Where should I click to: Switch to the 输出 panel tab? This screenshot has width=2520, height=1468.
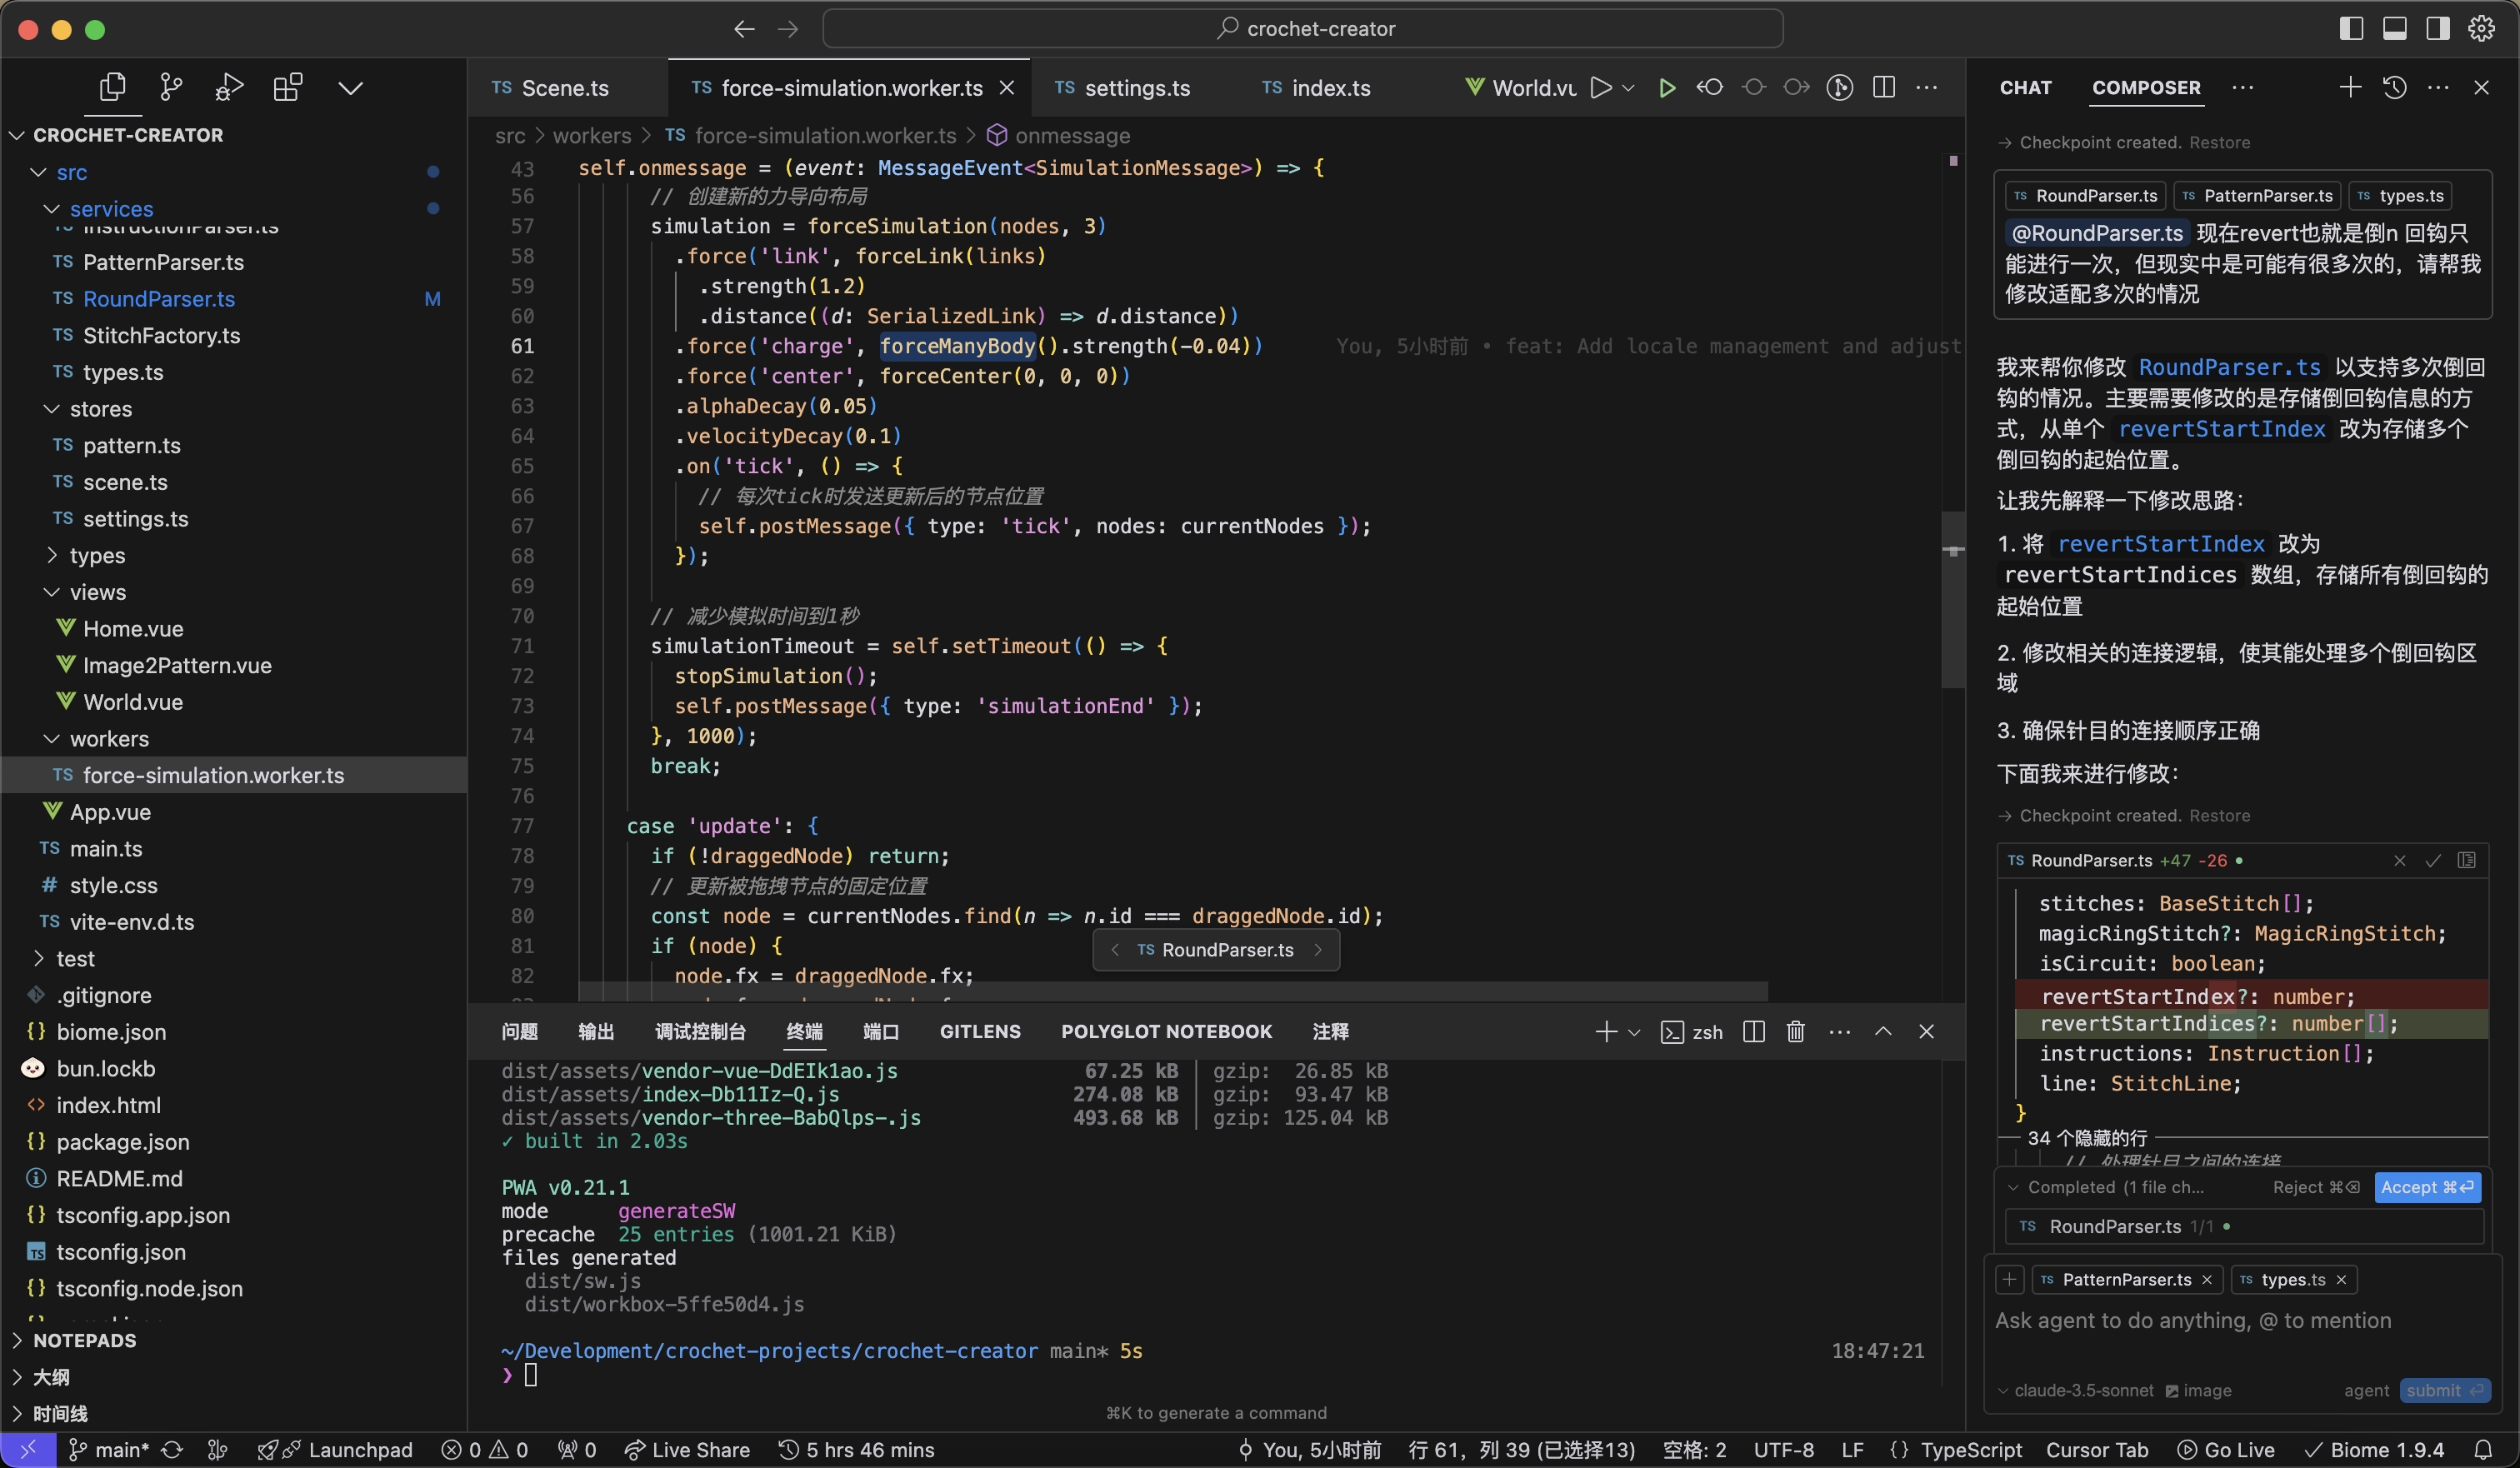tap(596, 1031)
